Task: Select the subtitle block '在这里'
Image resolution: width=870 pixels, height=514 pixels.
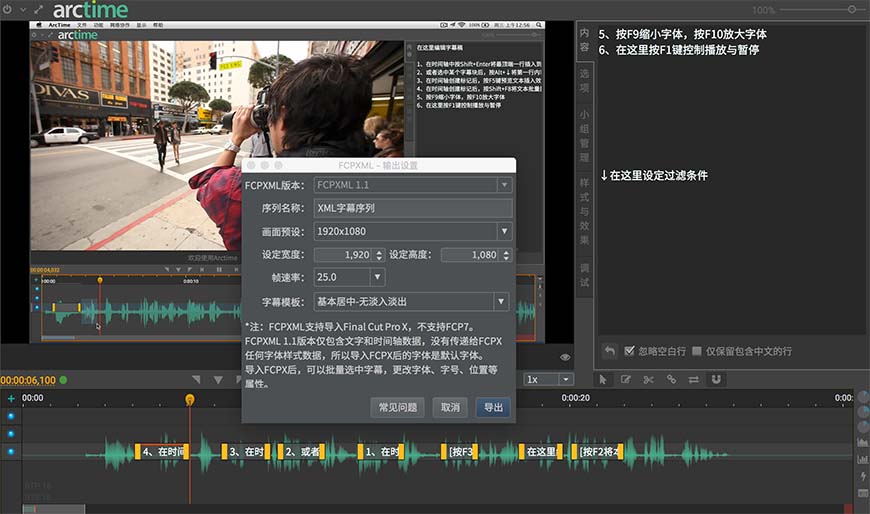Action: (x=541, y=451)
